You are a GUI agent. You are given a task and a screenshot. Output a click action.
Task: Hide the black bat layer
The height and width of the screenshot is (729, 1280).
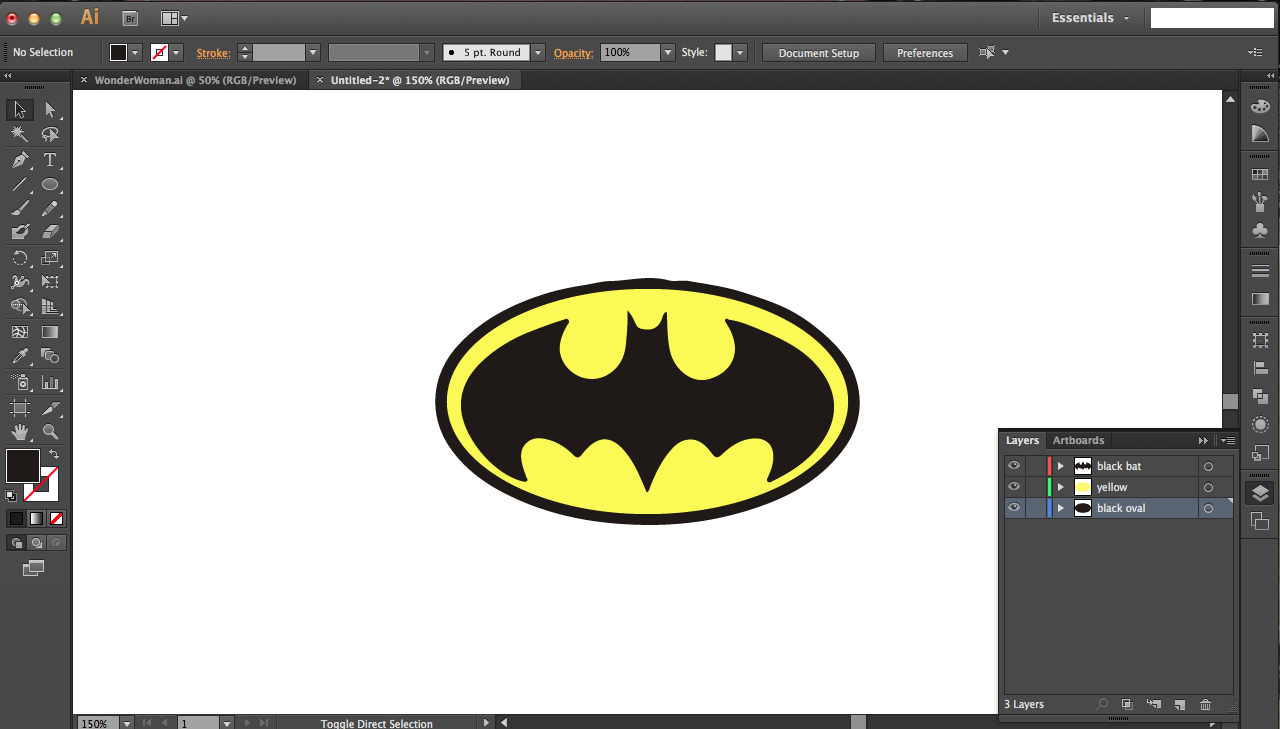(1014, 466)
